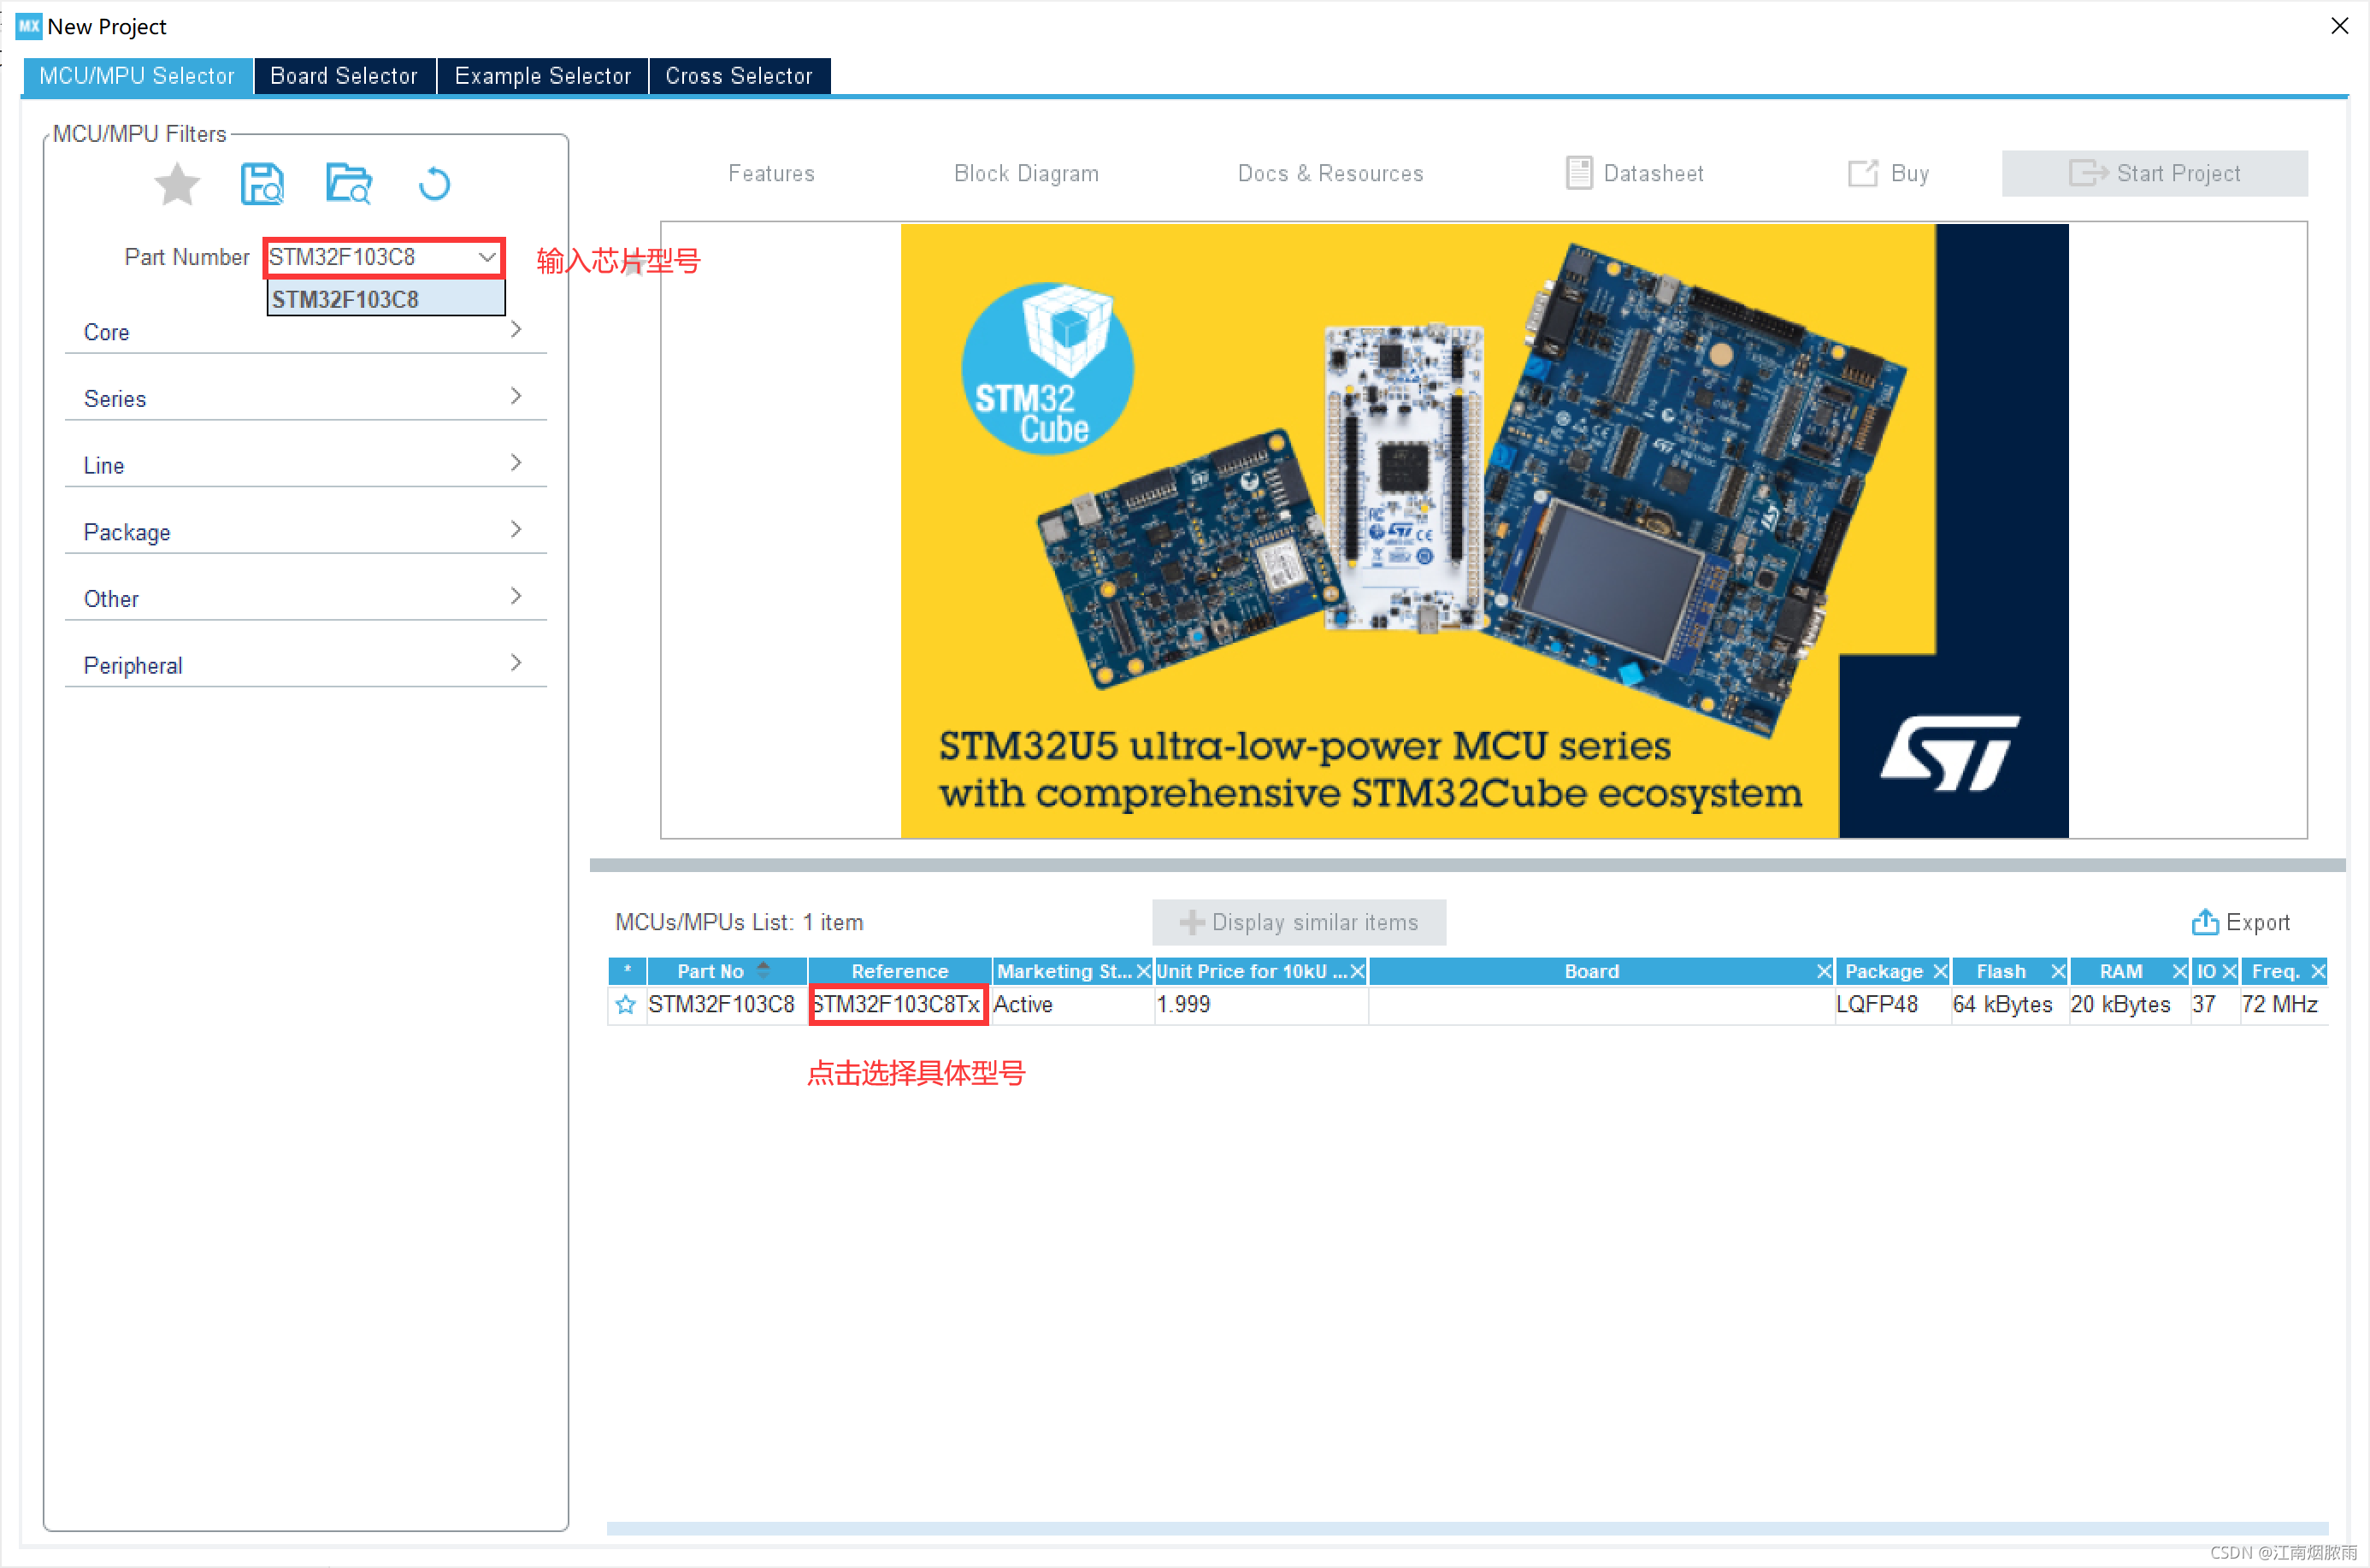Click the reset filters circular arrow icon
Image resolution: width=2370 pixels, height=1568 pixels.
[x=434, y=184]
